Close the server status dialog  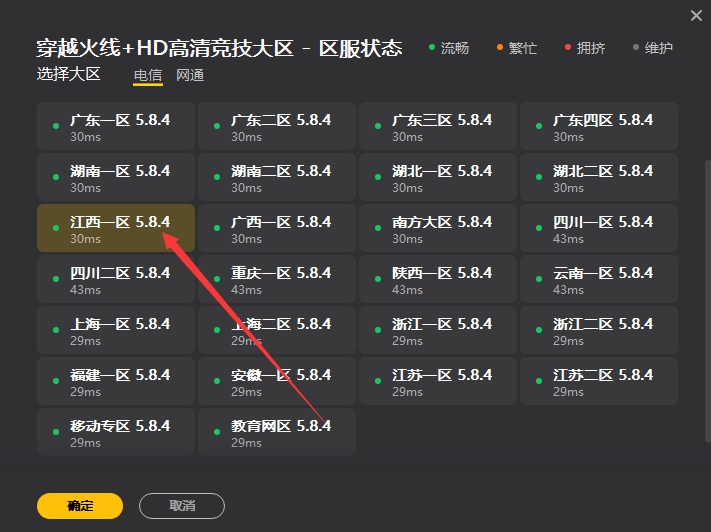(x=696, y=16)
